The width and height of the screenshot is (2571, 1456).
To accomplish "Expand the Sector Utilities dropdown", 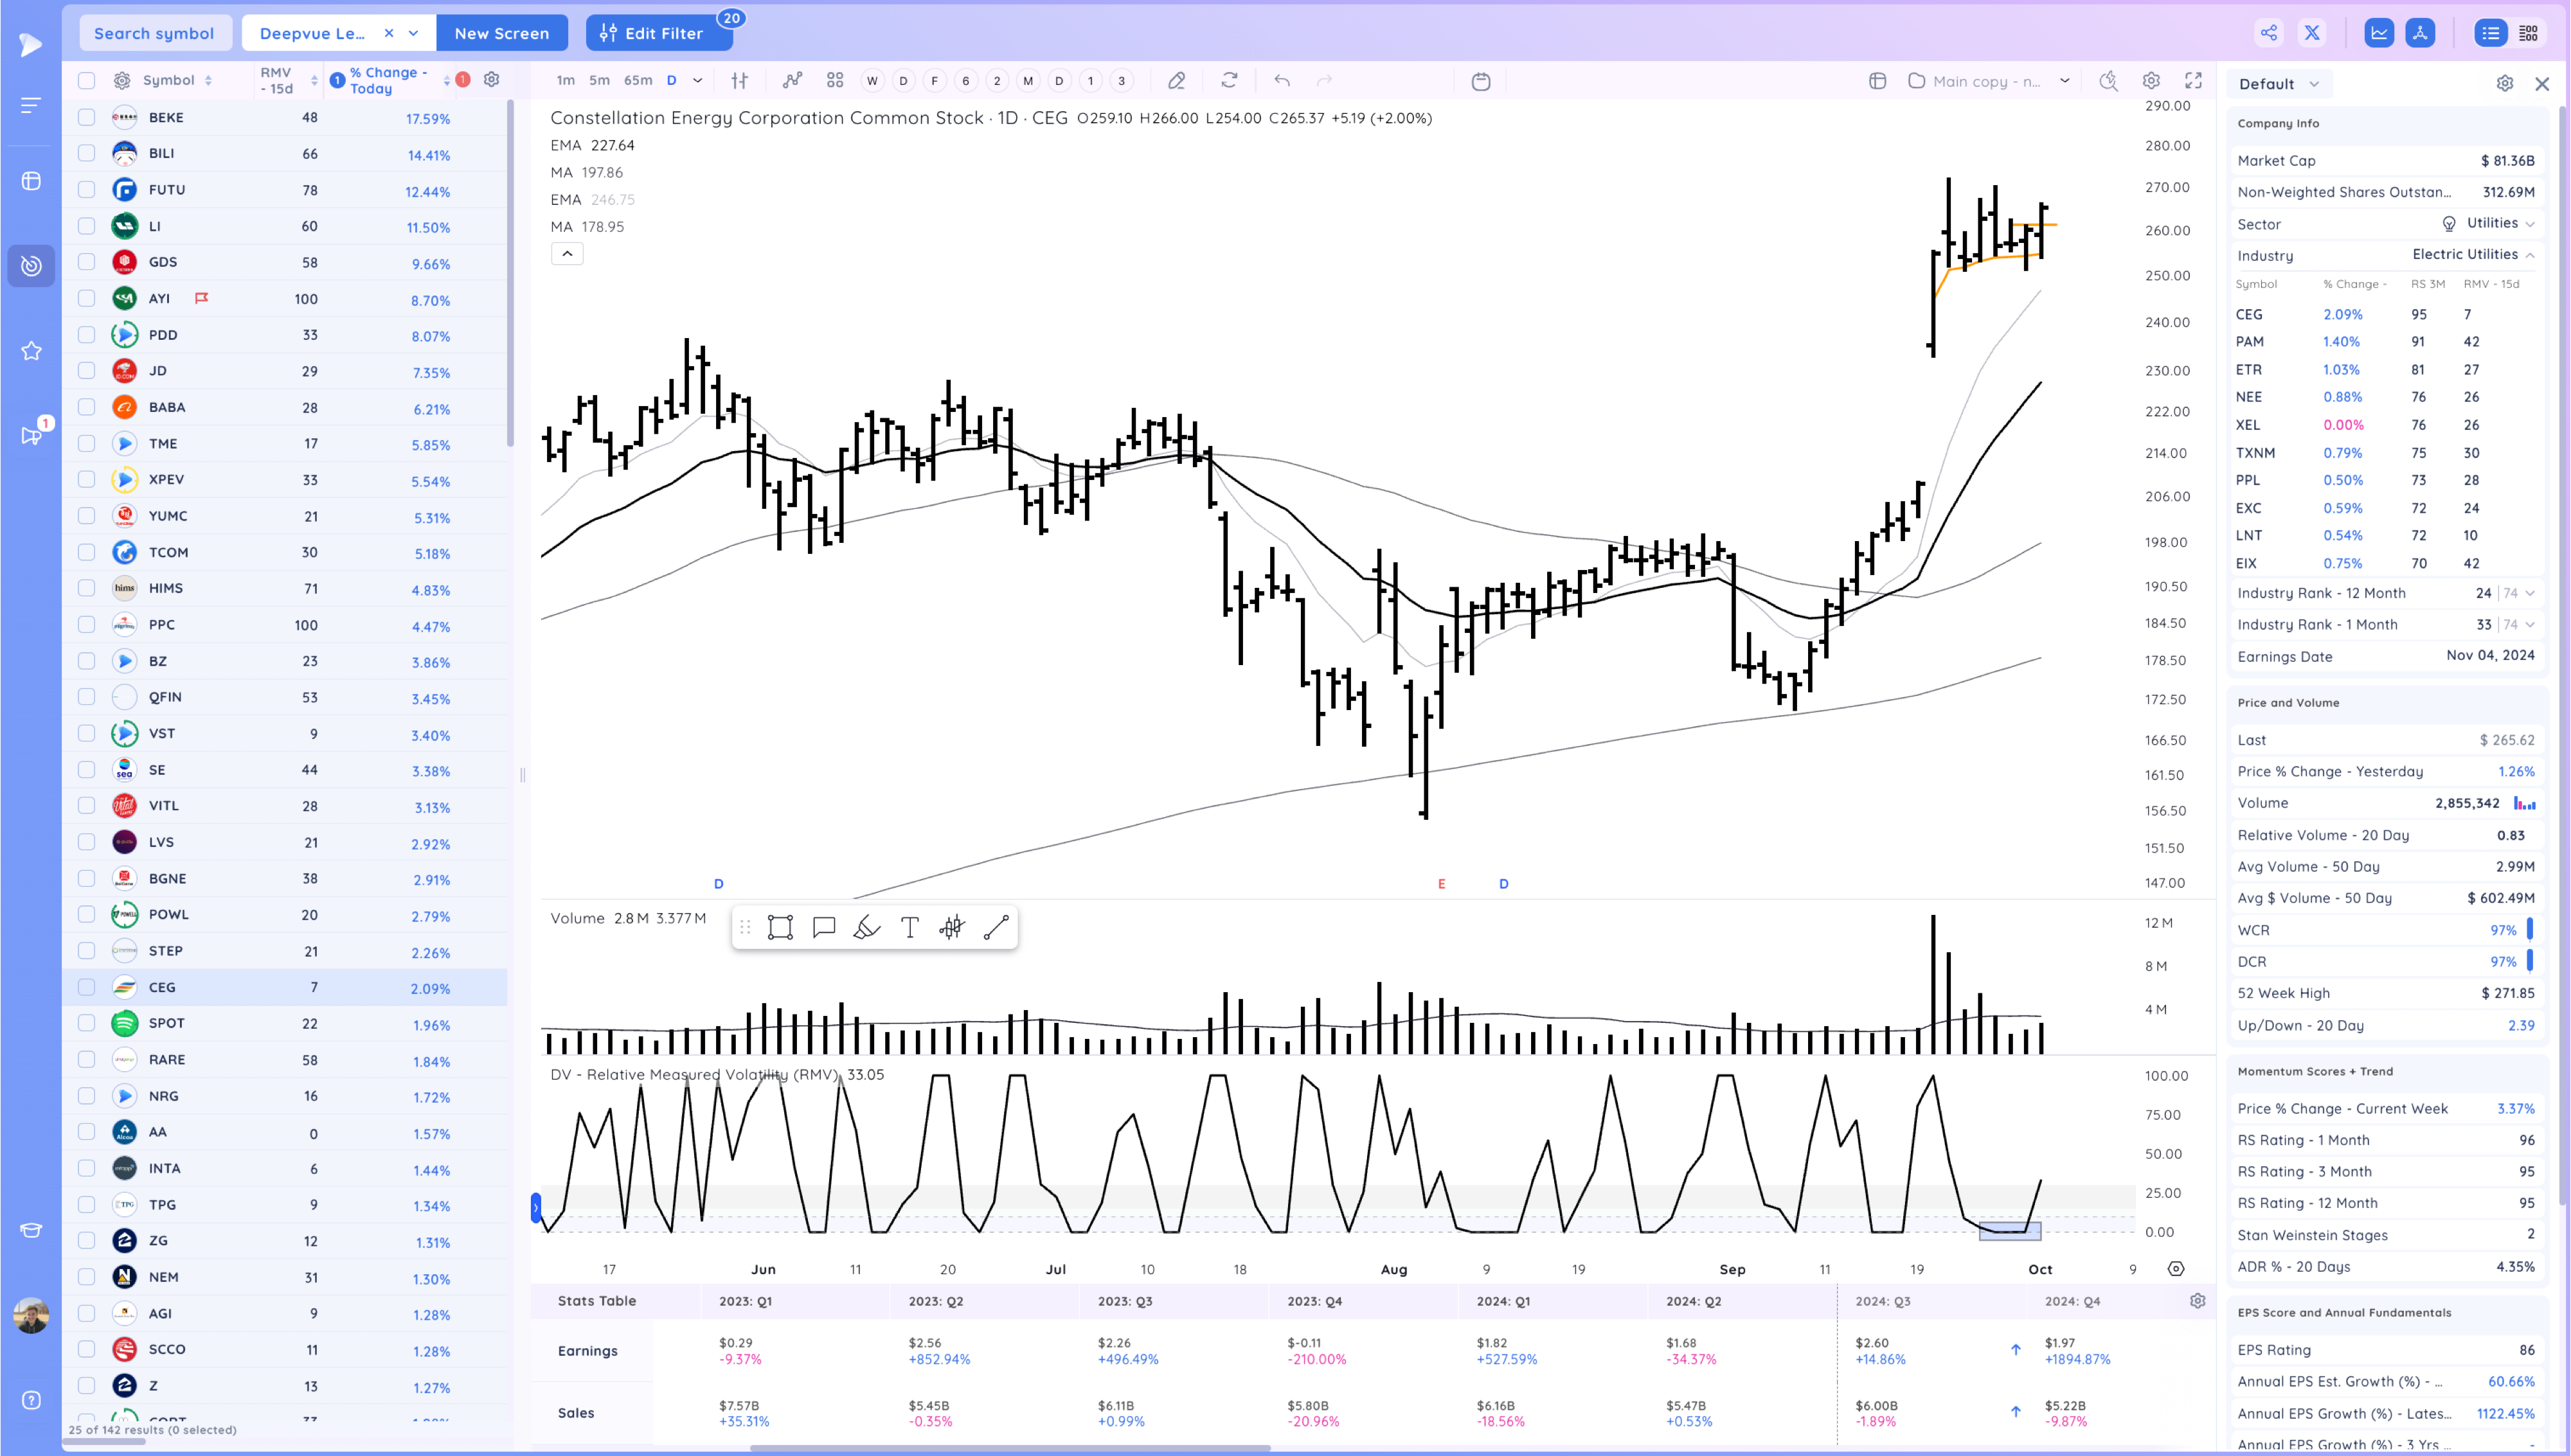I will click(x=2529, y=224).
